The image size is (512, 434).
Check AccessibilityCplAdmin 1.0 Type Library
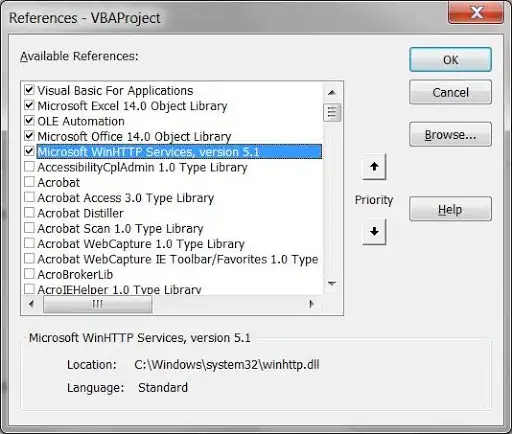click(29, 166)
